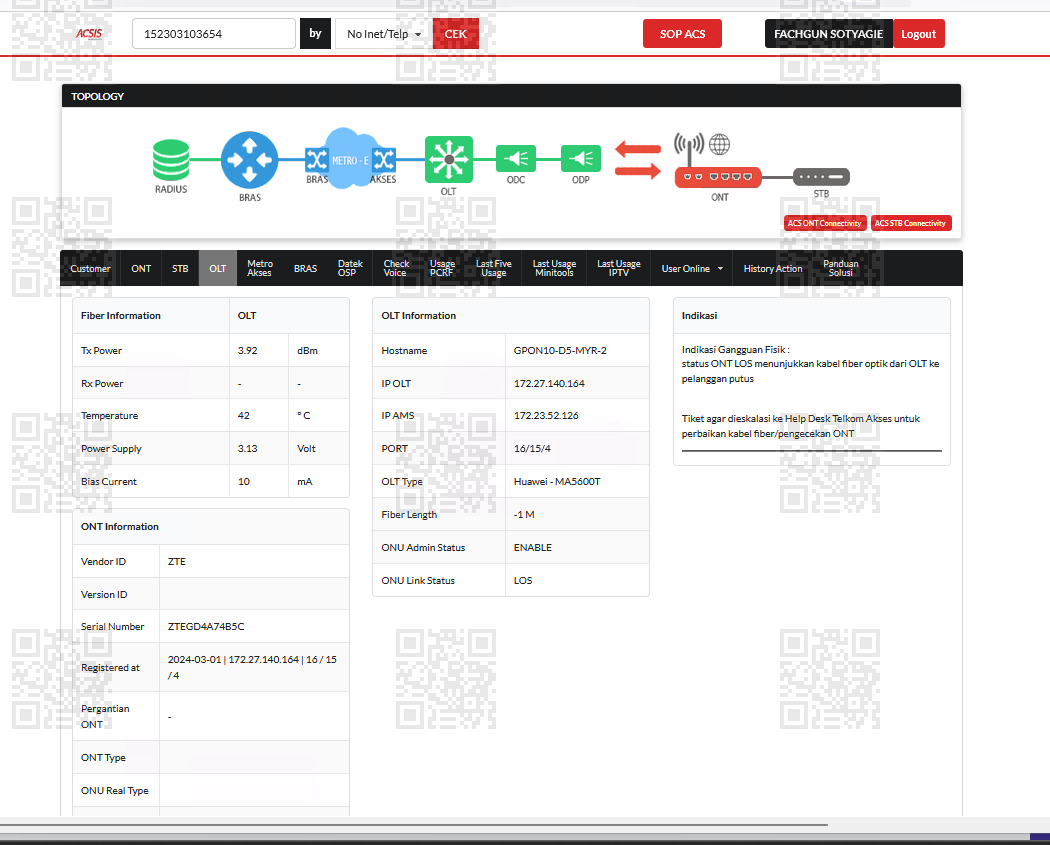This screenshot has height=845, width=1050.
Task: Switch to the Customer tab
Action: tap(90, 268)
